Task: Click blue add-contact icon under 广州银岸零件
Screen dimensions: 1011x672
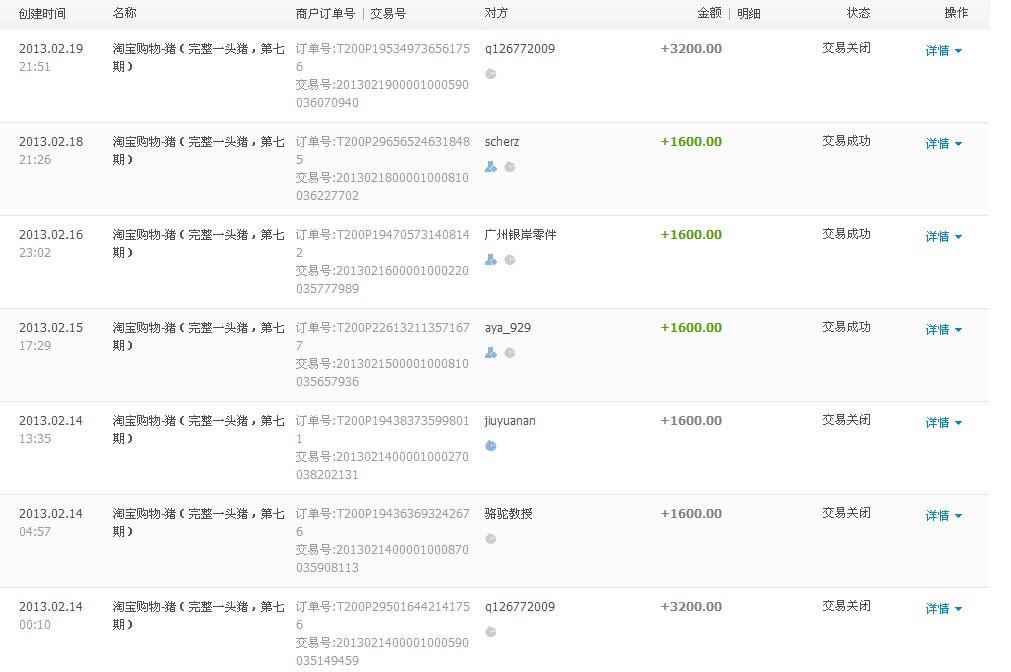Action: (x=490, y=260)
